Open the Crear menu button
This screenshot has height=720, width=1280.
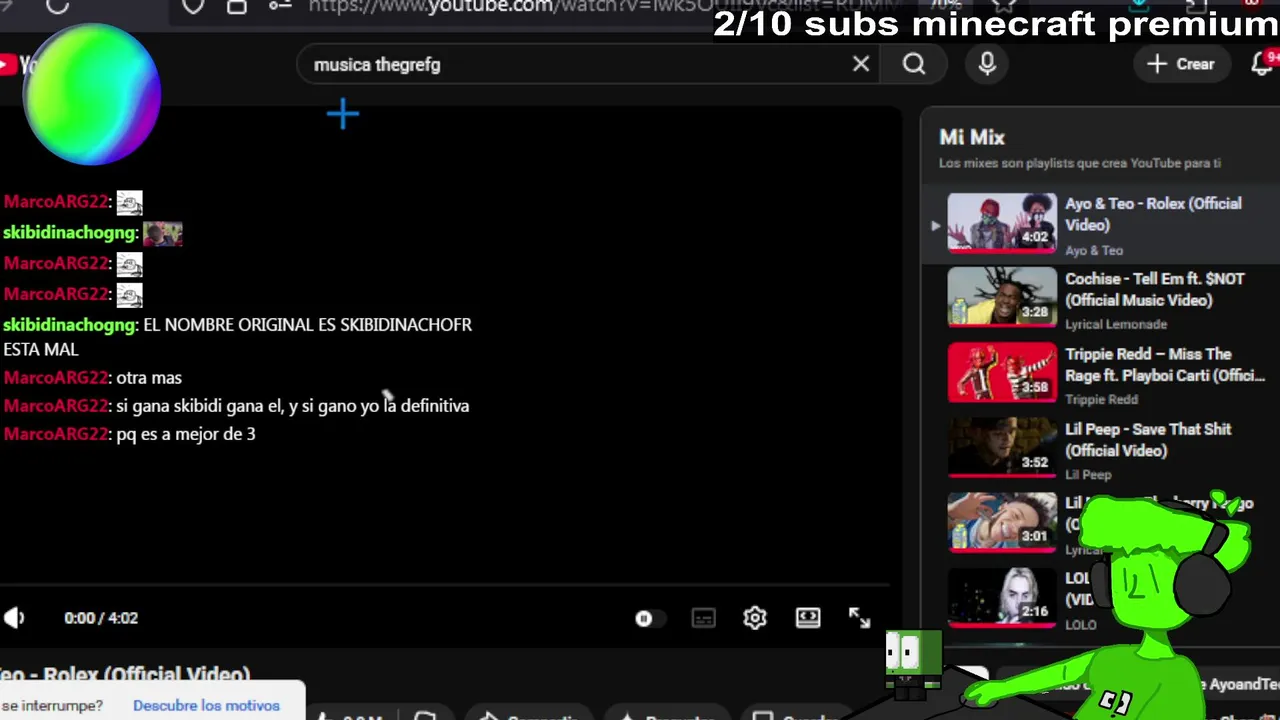(1181, 64)
